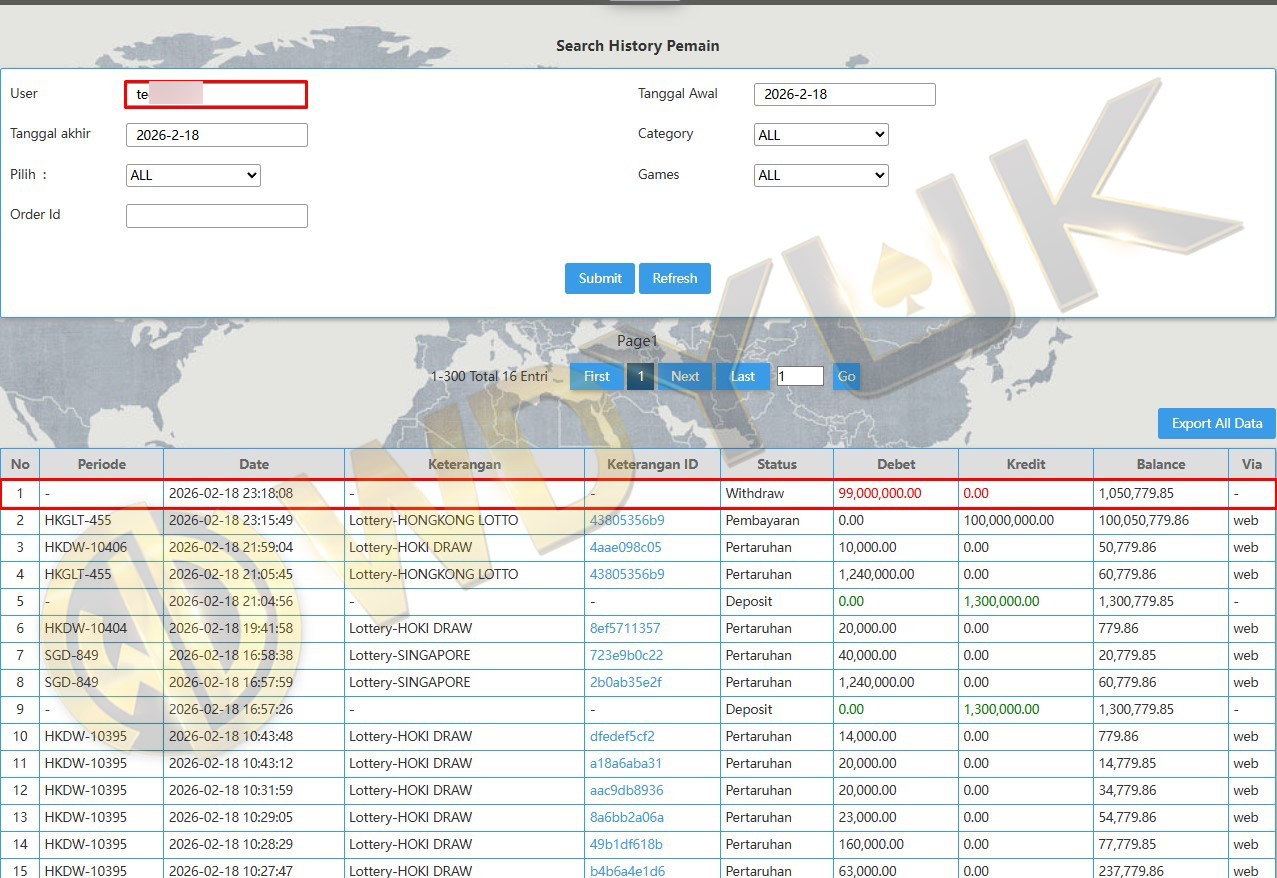Open the Pilih dropdown

[x=193, y=175]
